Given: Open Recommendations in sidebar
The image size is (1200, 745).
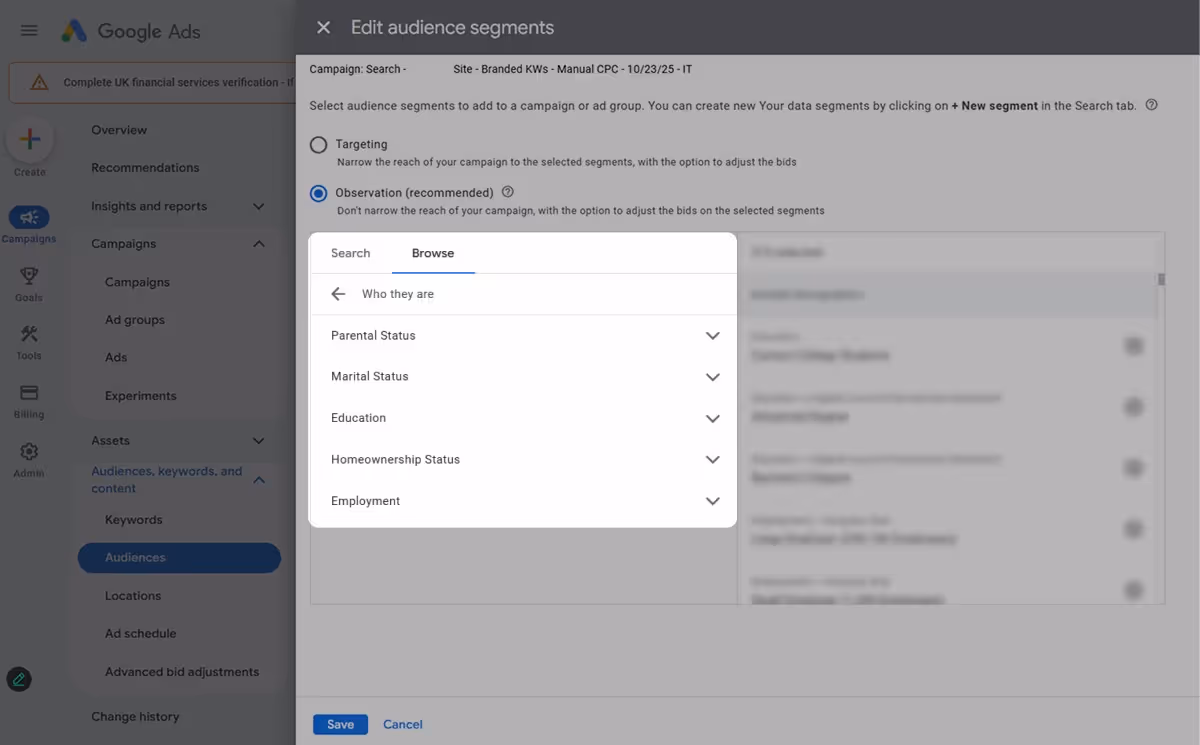Looking at the screenshot, I should (x=145, y=168).
